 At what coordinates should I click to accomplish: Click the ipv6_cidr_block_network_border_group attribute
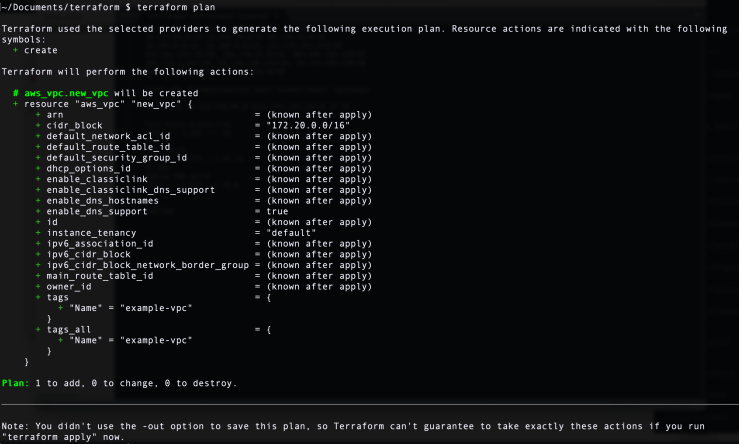[148, 265]
